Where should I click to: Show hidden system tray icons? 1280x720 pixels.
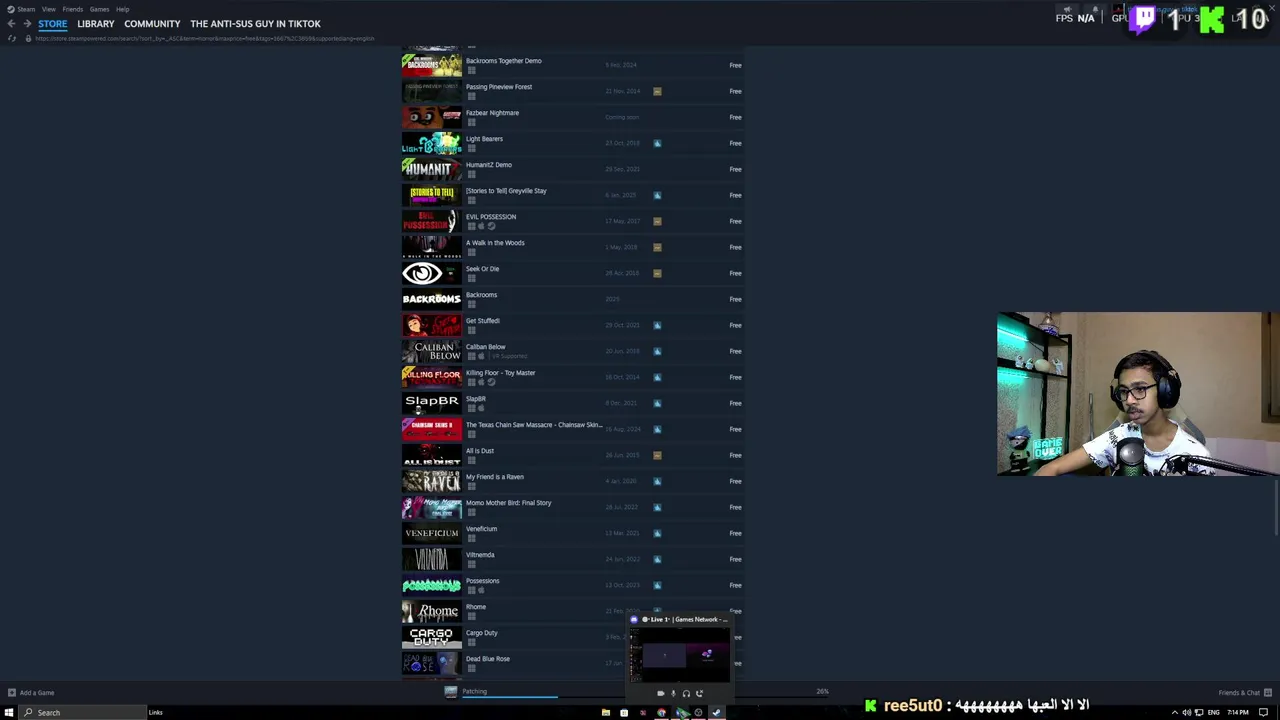(x=1174, y=712)
